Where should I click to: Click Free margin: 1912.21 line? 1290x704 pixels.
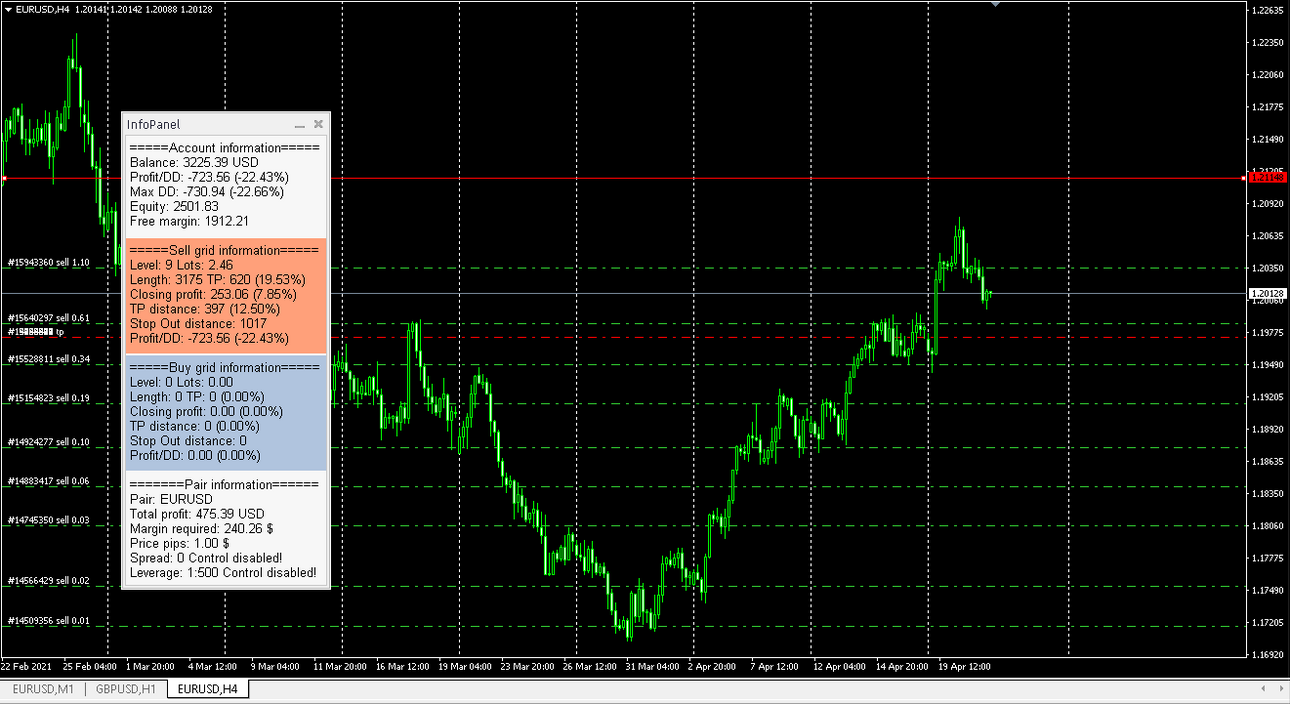(x=189, y=221)
